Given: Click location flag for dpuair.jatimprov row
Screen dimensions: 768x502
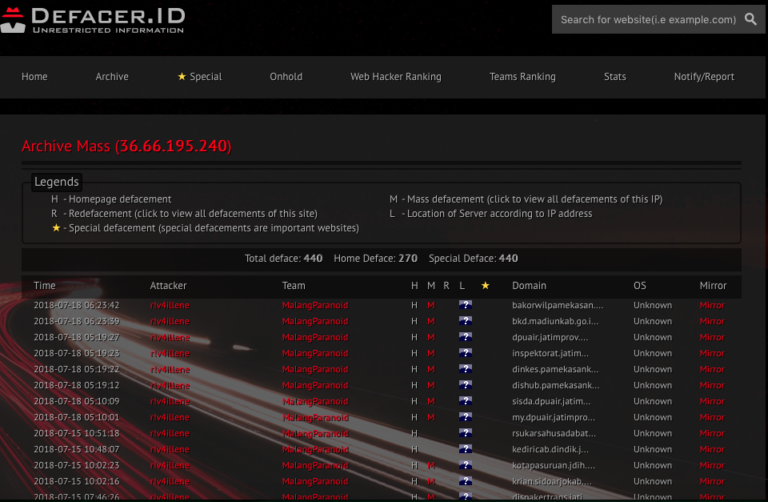Looking at the screenshot, I should coord(465,337).
